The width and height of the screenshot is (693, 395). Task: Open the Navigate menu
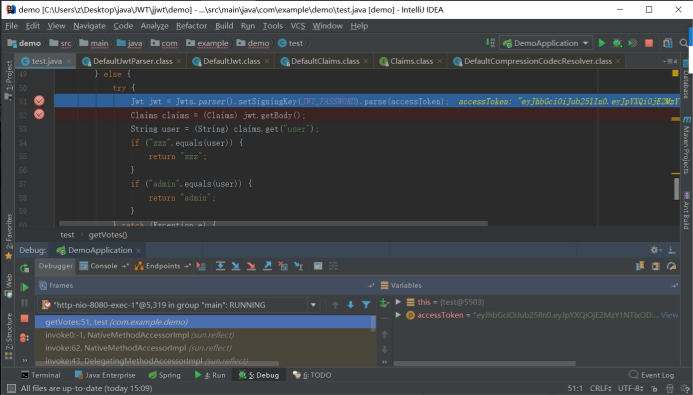[89, 26]
